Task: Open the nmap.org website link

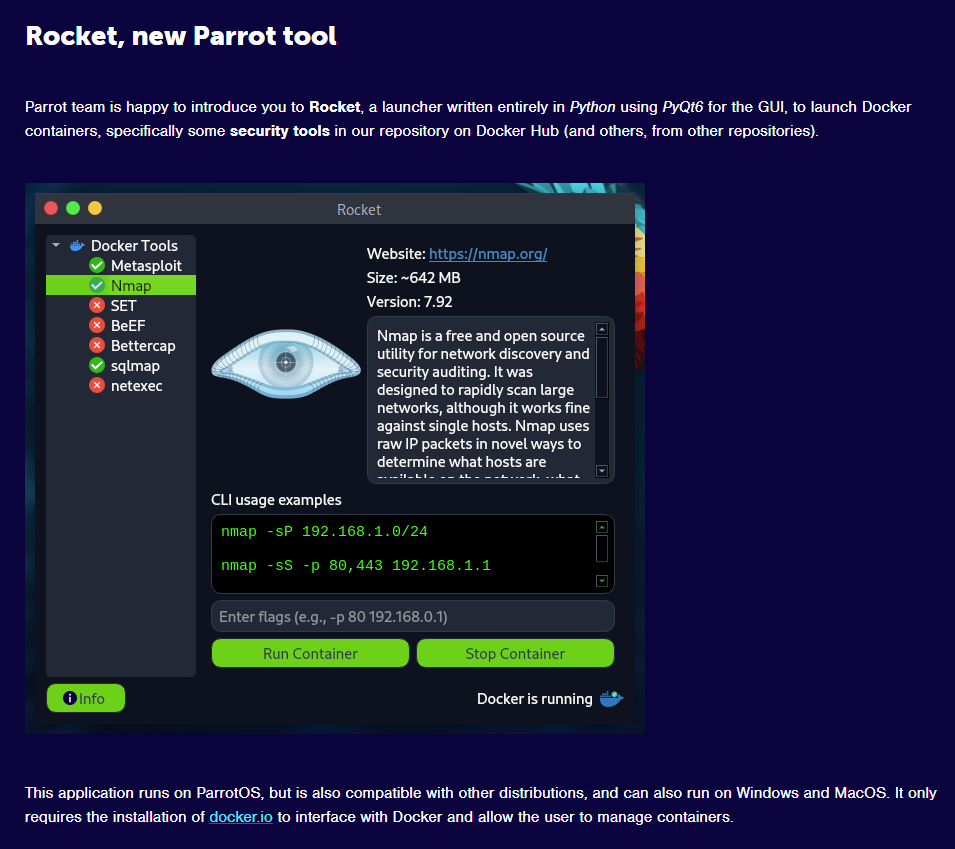Action: coord(488,254)
